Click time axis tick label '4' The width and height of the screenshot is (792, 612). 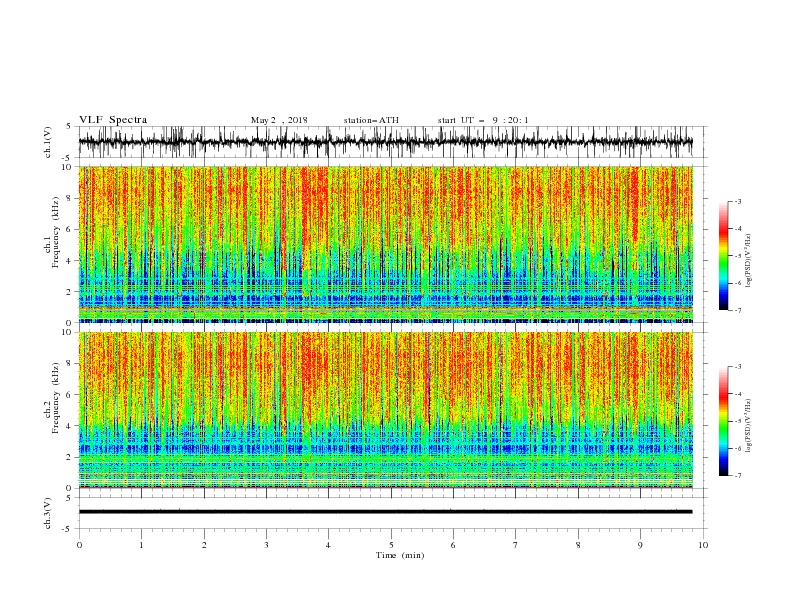coord(328,545)
